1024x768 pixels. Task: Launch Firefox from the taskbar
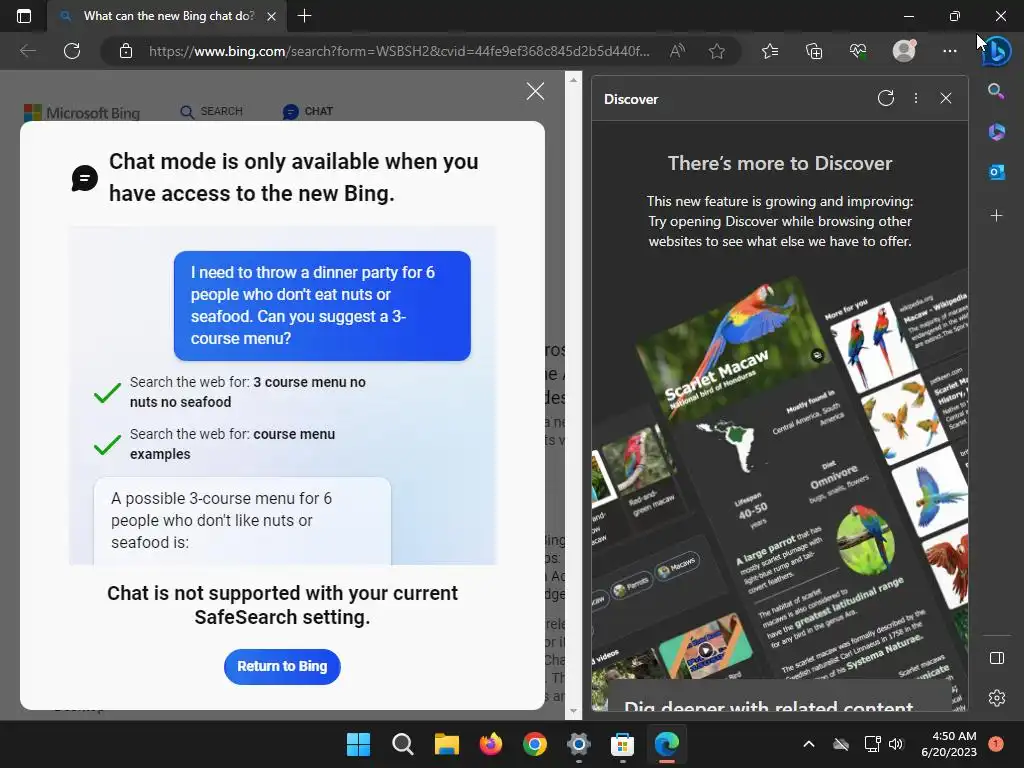[490, 744]
